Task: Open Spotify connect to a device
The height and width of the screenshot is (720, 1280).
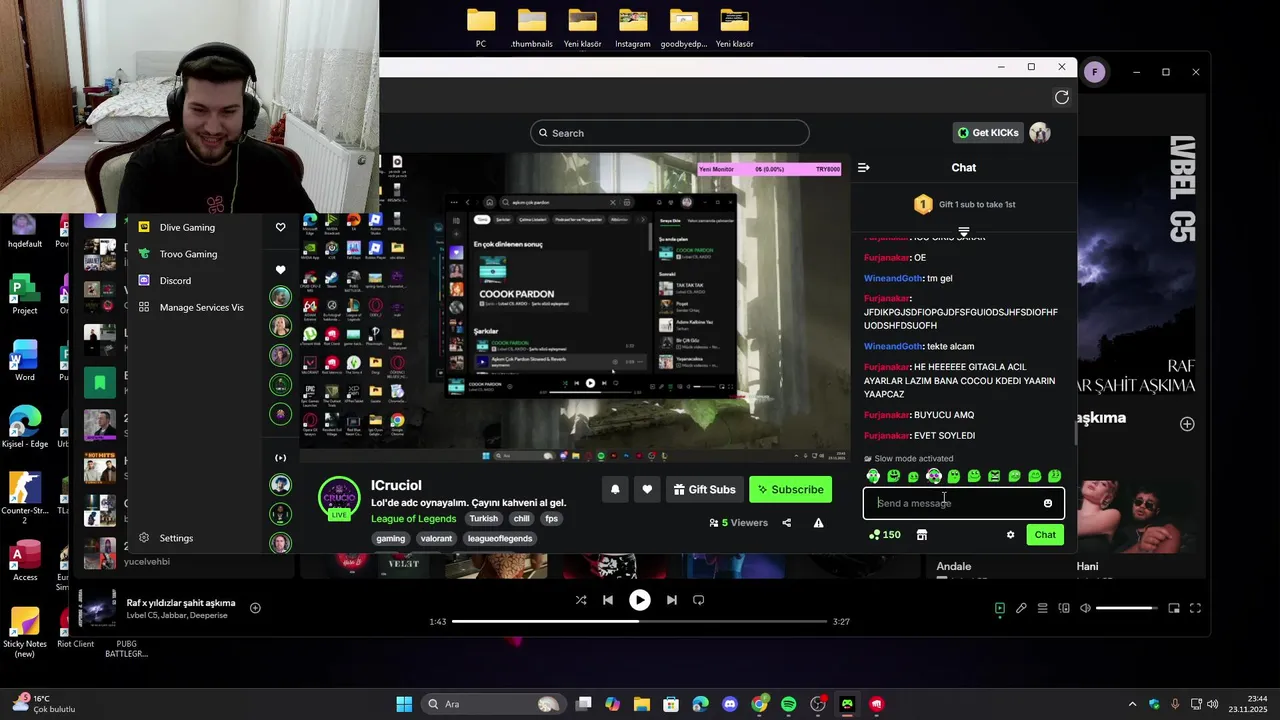Action: pos(1064,608)
